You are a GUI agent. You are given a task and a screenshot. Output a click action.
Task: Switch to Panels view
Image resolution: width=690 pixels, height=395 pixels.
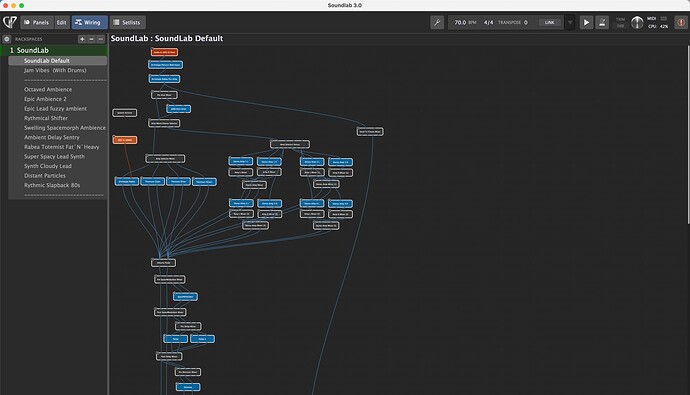(x=37, y=22)
